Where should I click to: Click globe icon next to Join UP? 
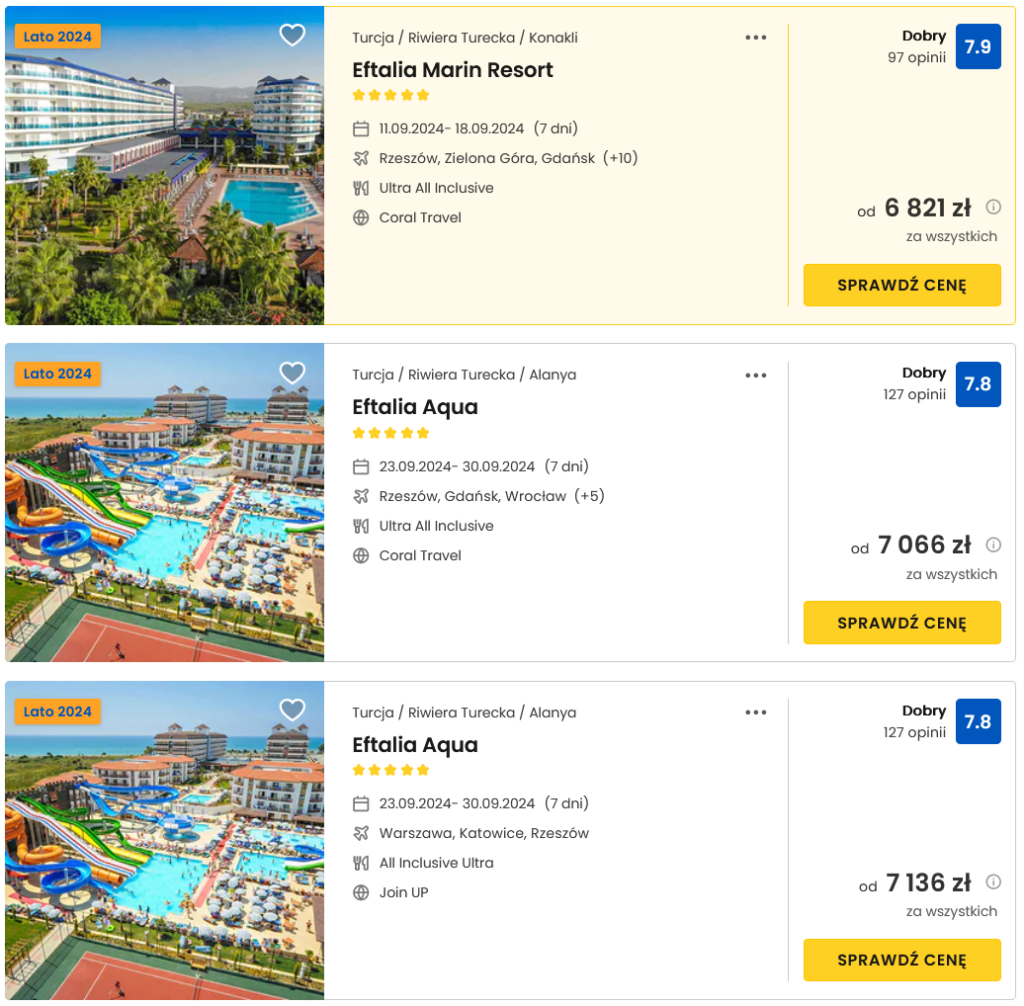pyautogui.click(x=361, y=892)
